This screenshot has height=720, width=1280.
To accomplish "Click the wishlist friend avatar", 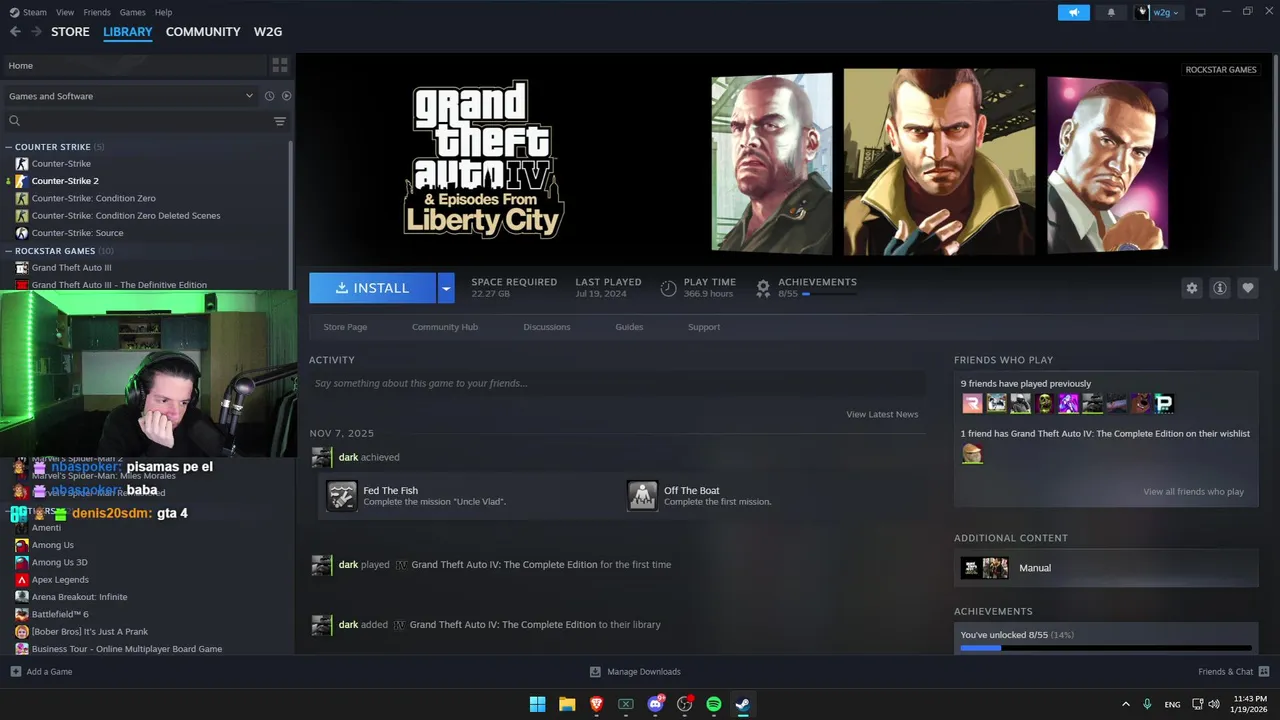I will pyautogui.click(x=972, y=454).
